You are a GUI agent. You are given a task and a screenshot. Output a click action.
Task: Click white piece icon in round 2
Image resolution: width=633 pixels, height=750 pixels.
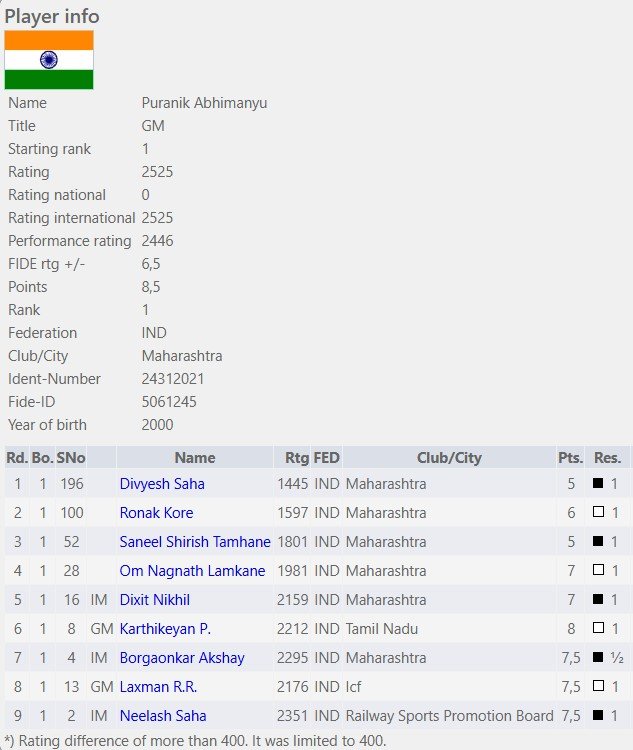598,512
